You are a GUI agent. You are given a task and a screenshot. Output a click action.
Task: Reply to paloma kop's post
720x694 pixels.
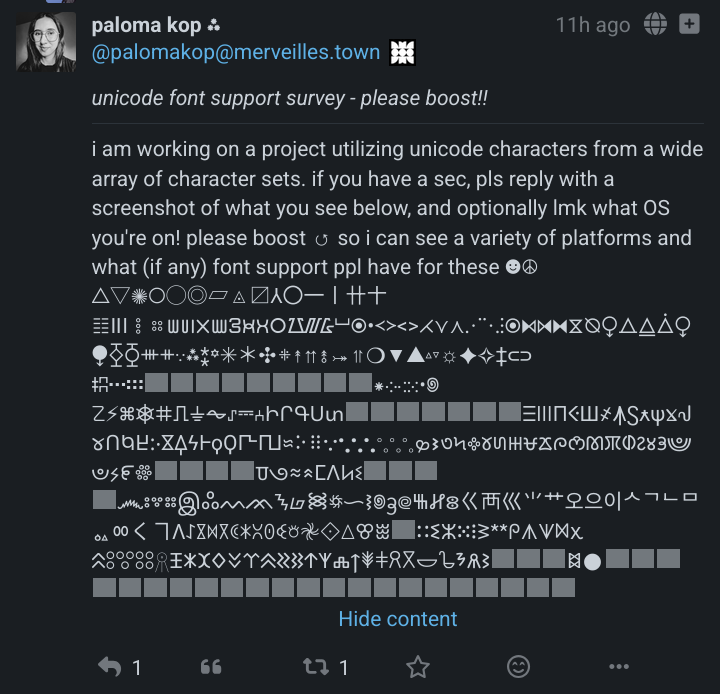[x=108, y=666]
